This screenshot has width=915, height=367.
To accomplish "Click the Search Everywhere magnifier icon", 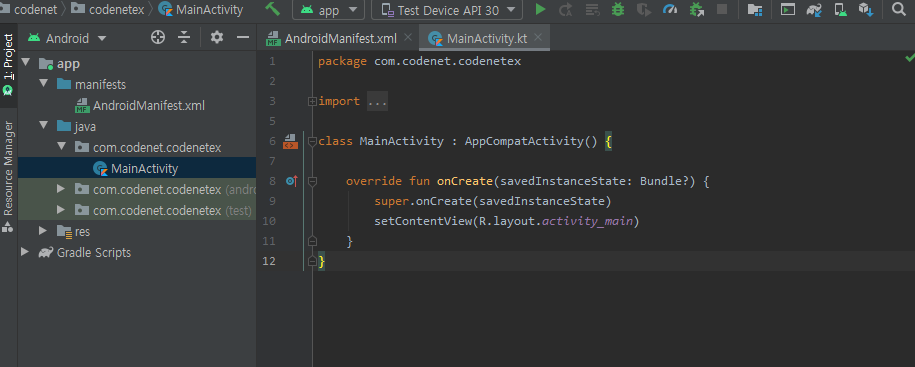I will pos(899,9).
